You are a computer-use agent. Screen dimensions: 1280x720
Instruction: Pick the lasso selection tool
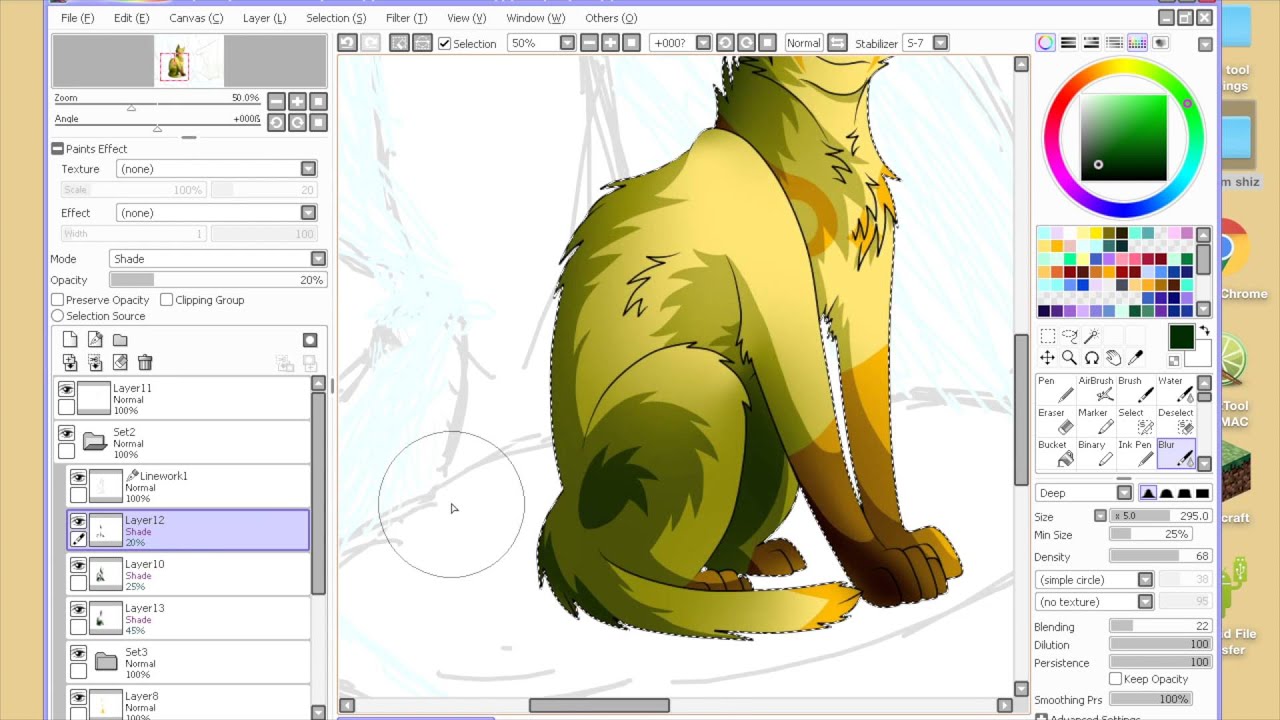coord(1069,336)
